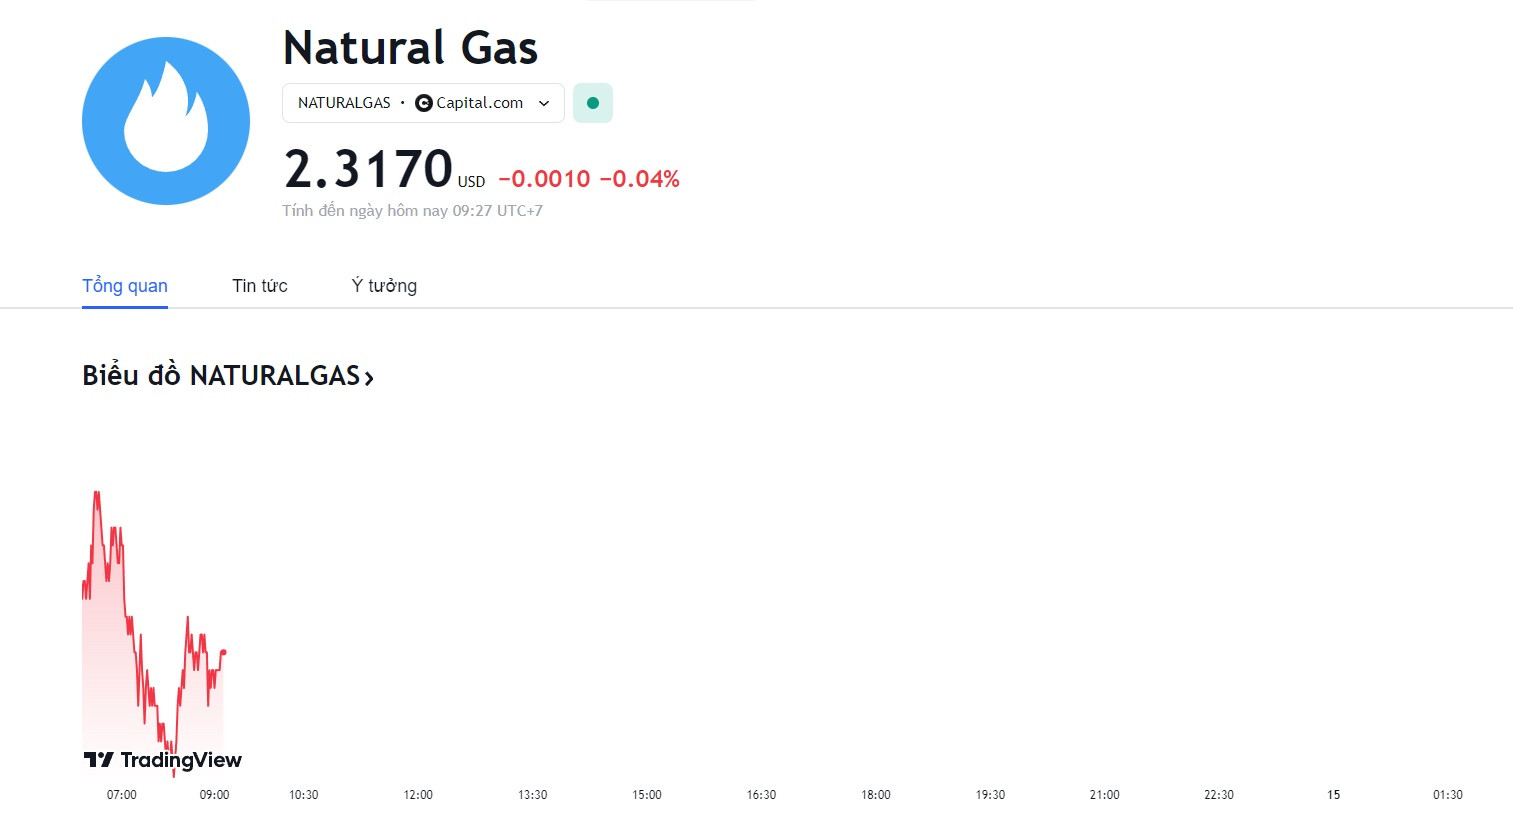Open the NATURALGAS symbol source dropdown
1513x835 pixels.
[423, 103]
